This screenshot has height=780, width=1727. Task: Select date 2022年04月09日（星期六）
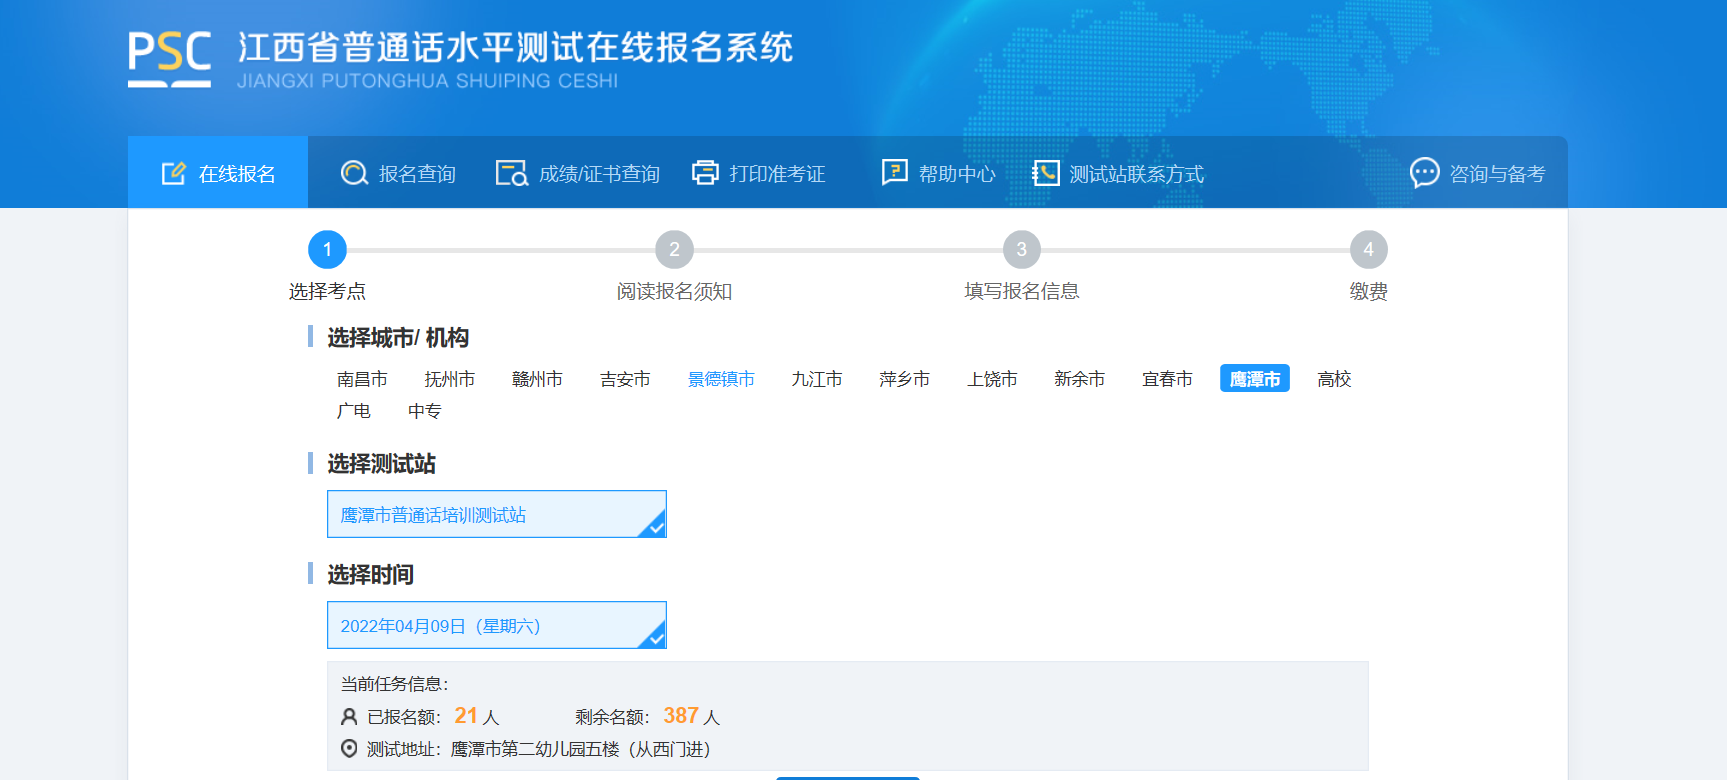coord(497,625)
